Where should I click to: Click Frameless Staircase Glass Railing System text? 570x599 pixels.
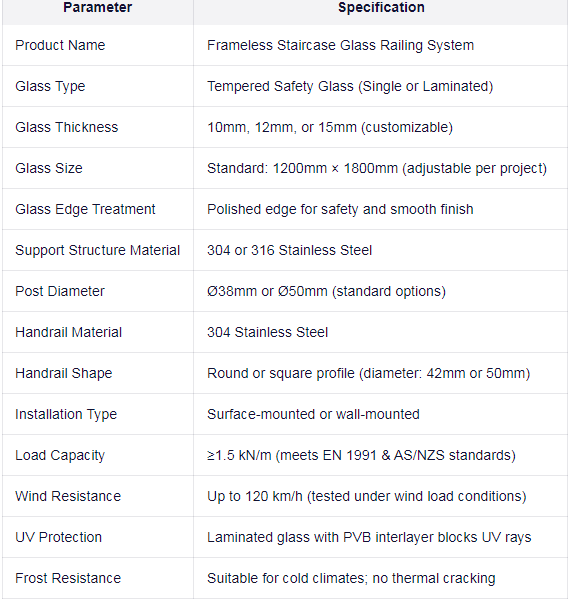[x=340, y=45]
